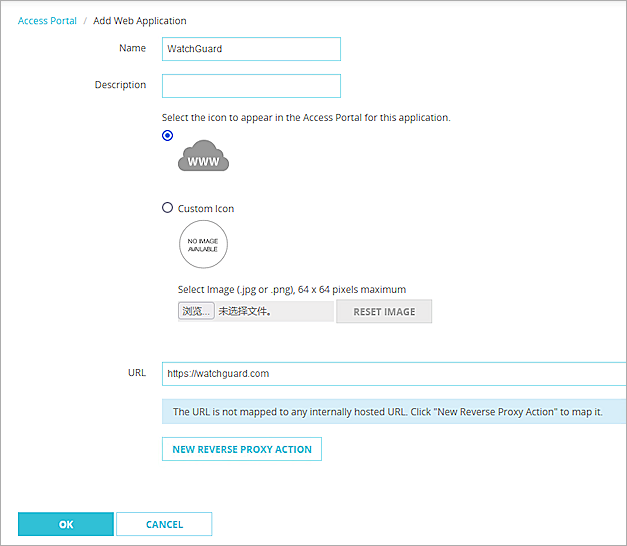Click the no-file-selected text beside browse
627x546 pixels.
(245, 311)
